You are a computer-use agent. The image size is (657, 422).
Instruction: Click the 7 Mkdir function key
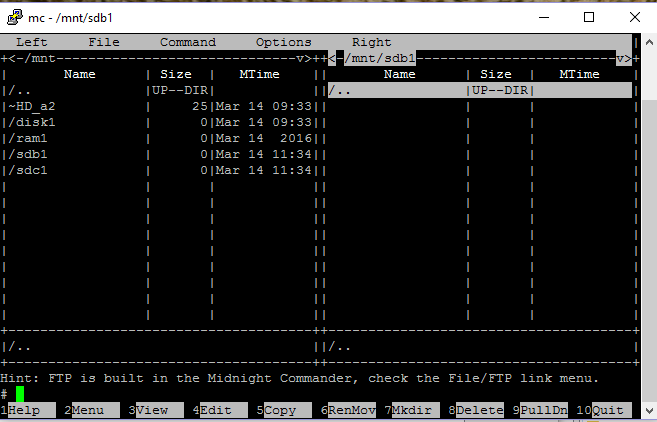pos(412,410)
